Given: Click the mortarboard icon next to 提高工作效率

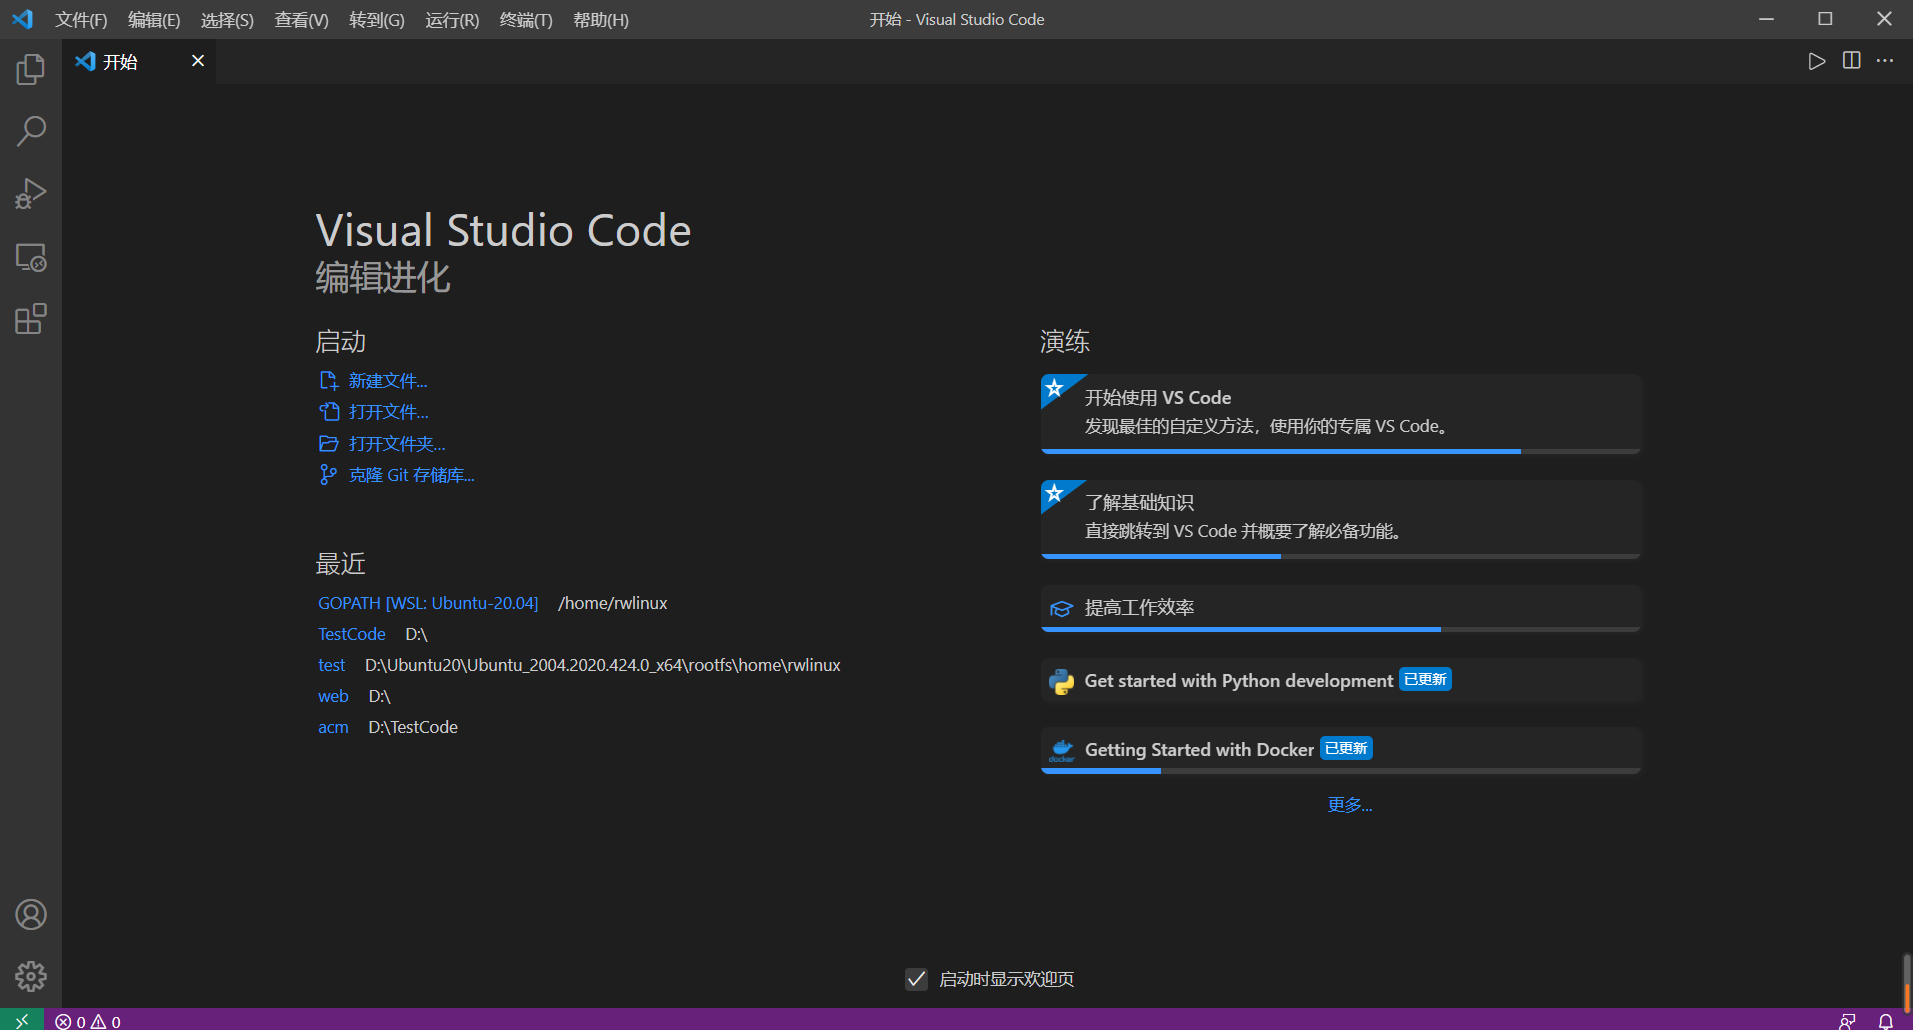Looking at the screenshot, I should tap(1061, 608).
